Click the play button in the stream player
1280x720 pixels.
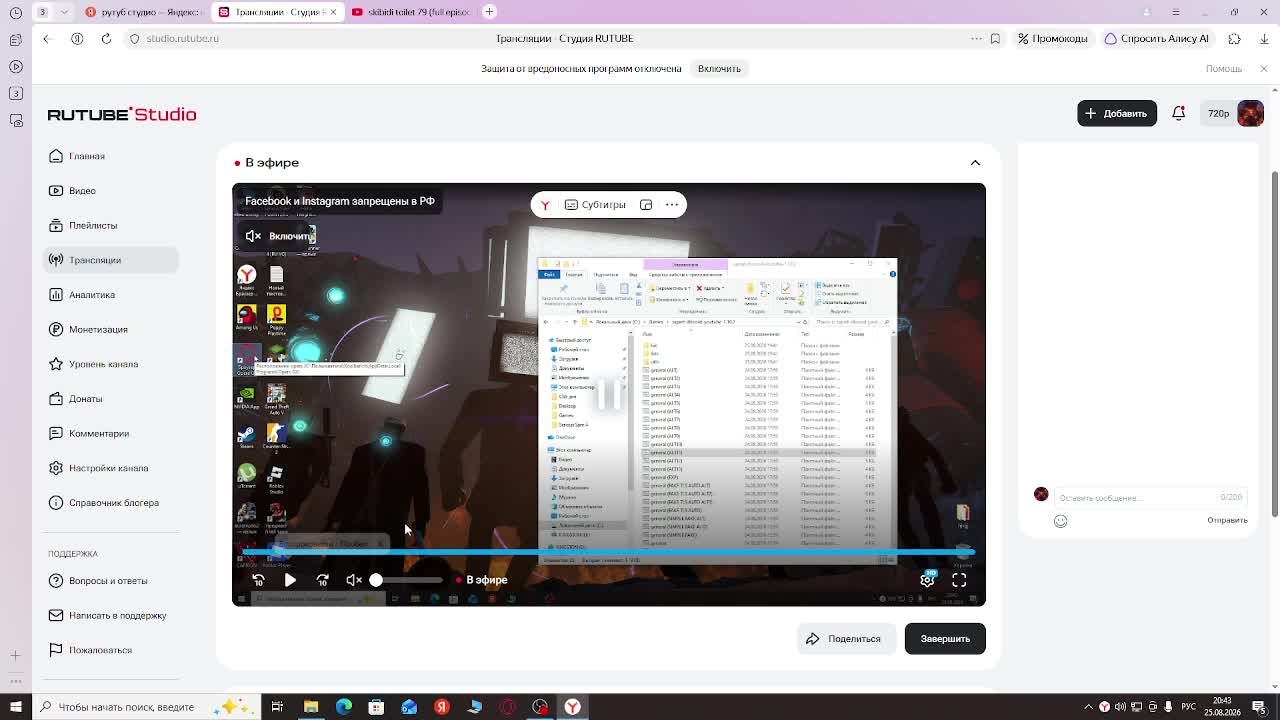coord(290,580)
